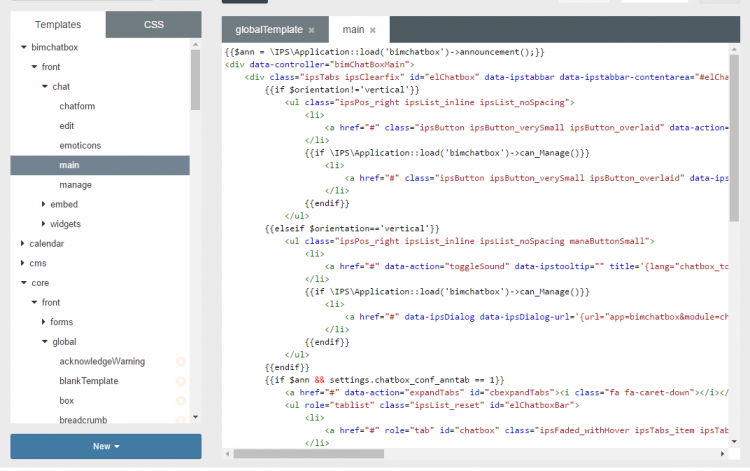
Task: Switch to the CSS tab
Action: (x=153, y=24)
